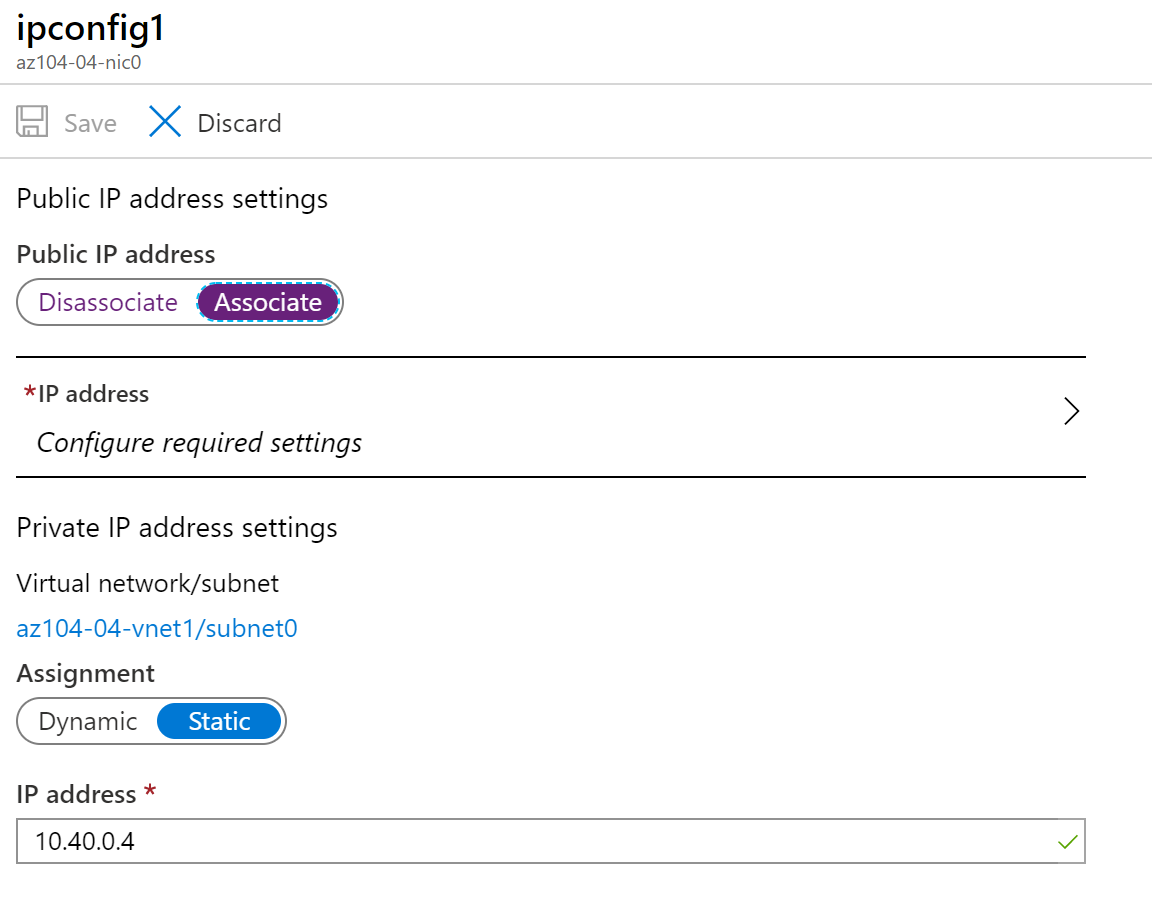
Task: Open the az104-04-vnet1/subnet0 link
Action: (157, 628)
